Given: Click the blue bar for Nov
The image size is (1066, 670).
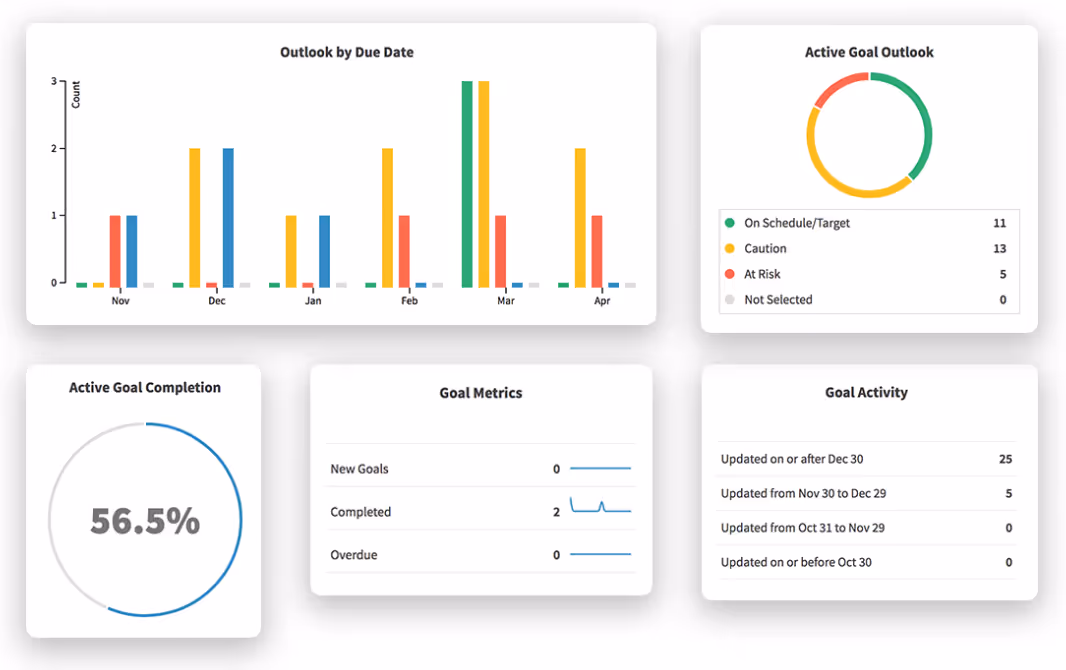Looking at the screenshot, I should pos(132,251).
